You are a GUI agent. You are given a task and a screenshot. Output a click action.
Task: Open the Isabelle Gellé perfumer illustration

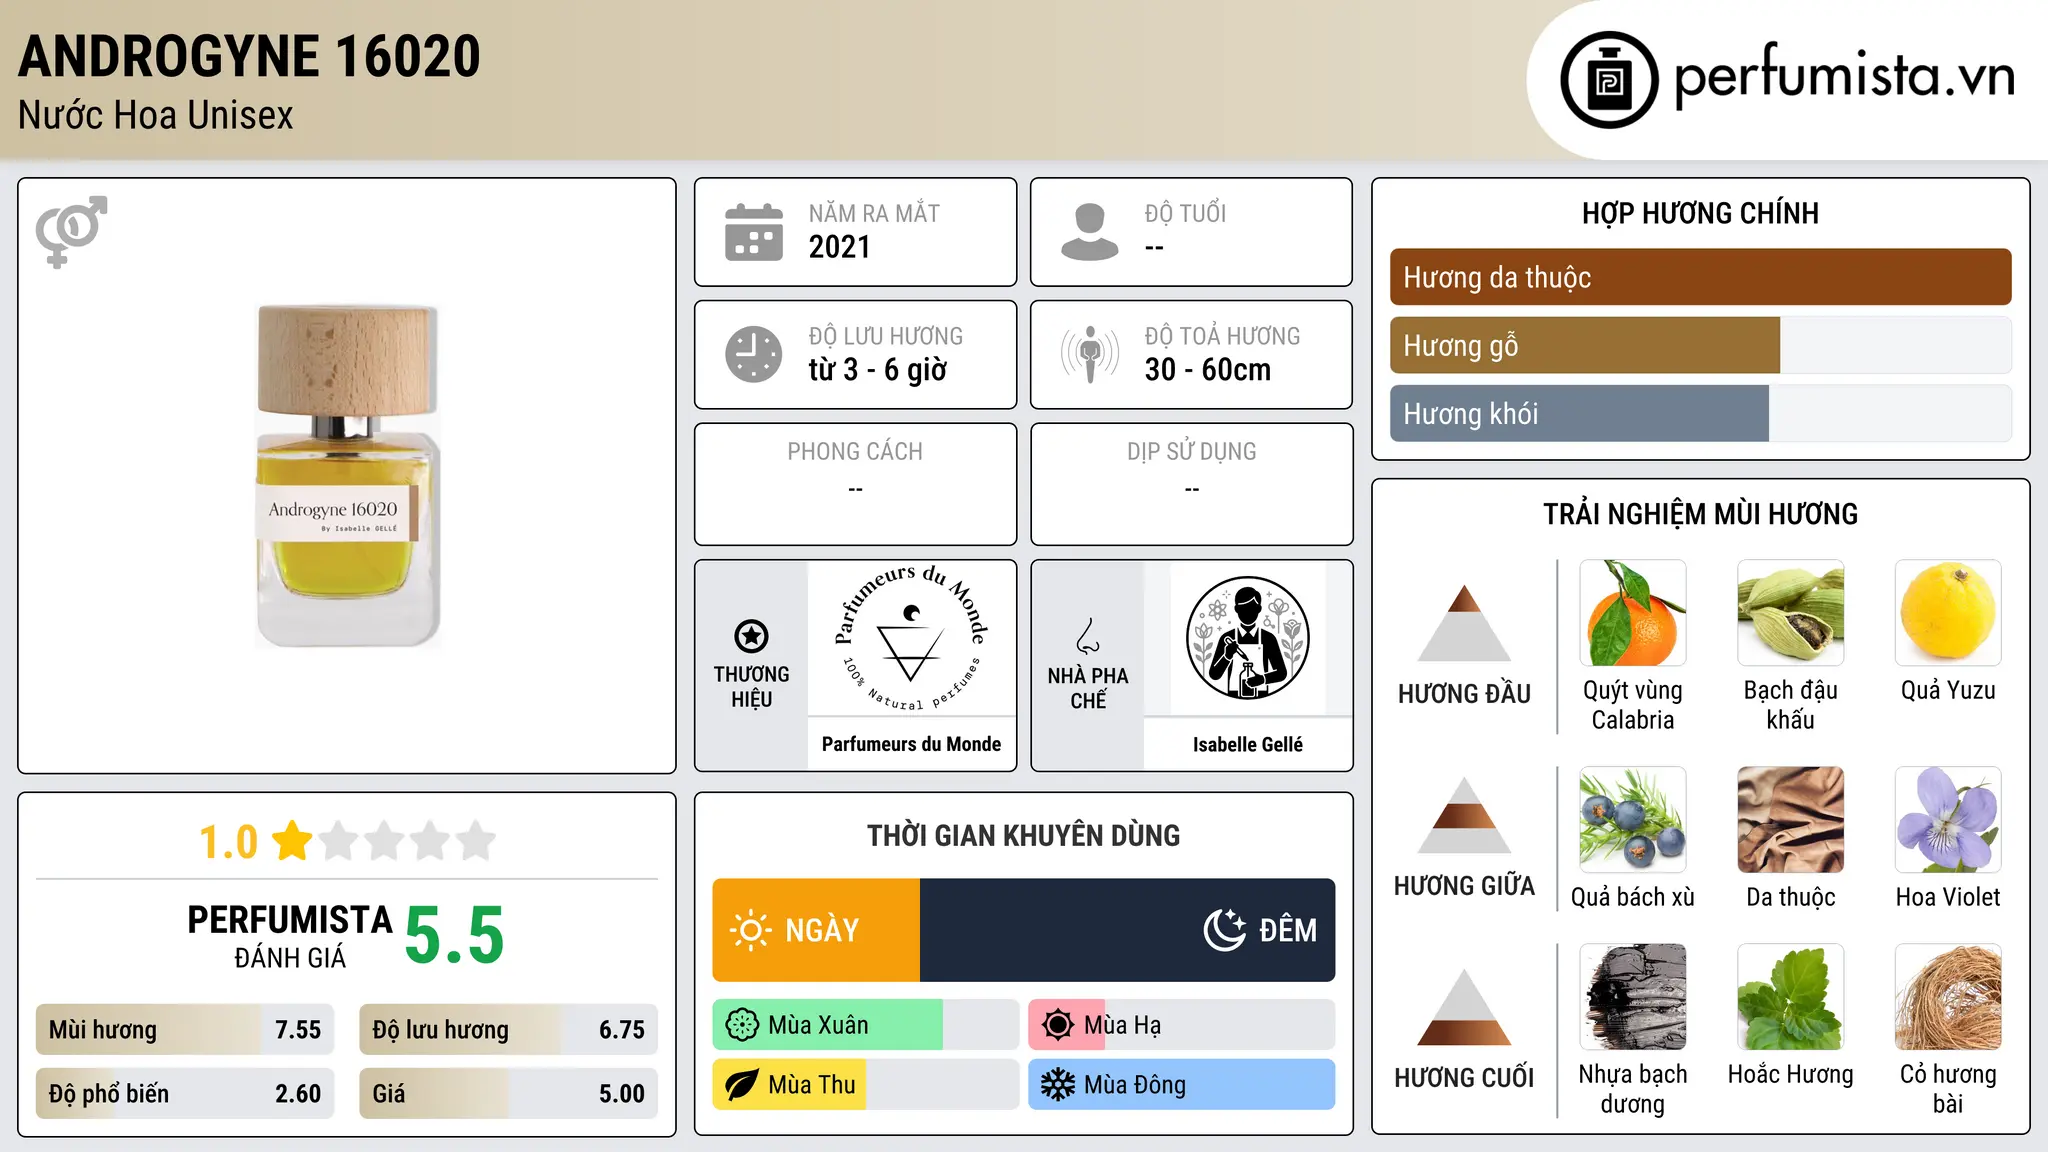point(1247,638)
